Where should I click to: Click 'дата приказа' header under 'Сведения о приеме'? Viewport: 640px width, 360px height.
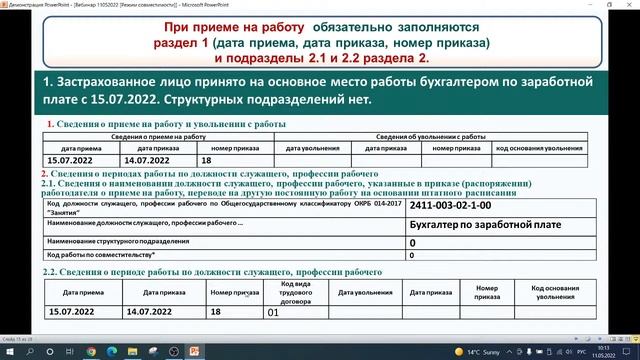(x=158, y=148)
